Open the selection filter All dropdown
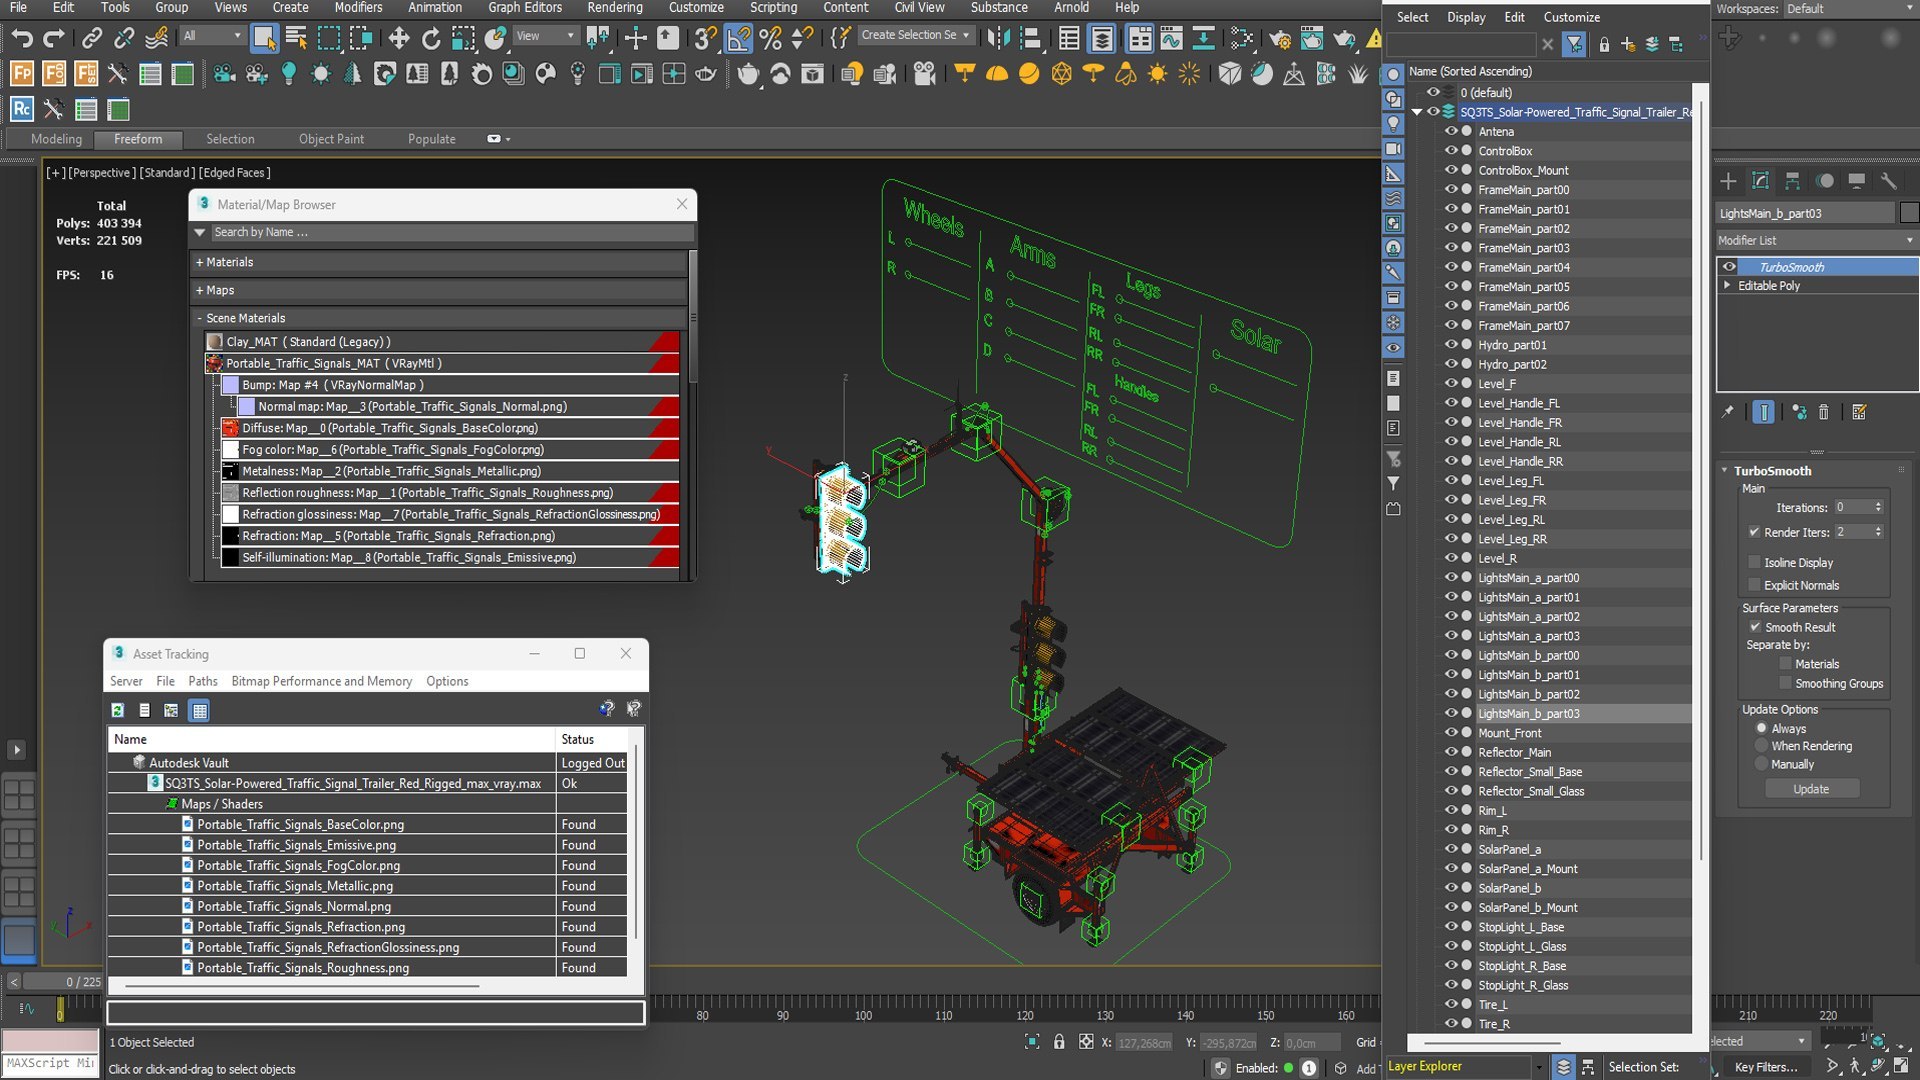1920x1080 pixels. pyautogui.click(x=212, y=36)
